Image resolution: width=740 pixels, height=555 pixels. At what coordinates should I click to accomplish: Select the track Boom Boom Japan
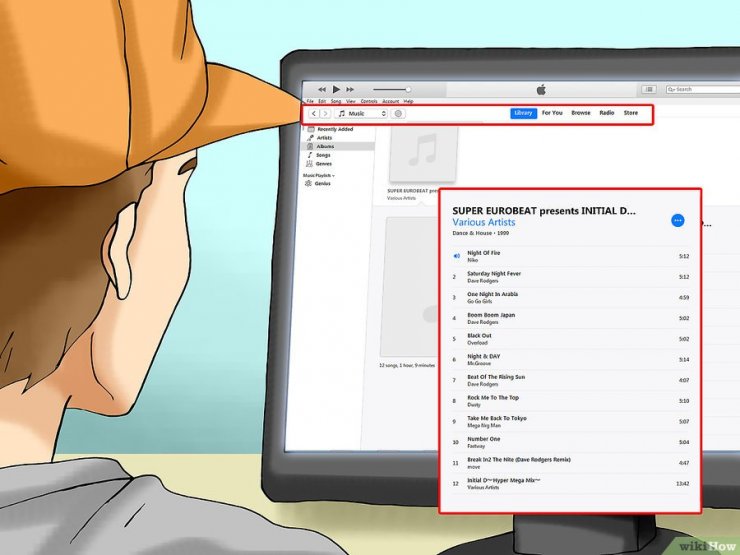[571, 319]
